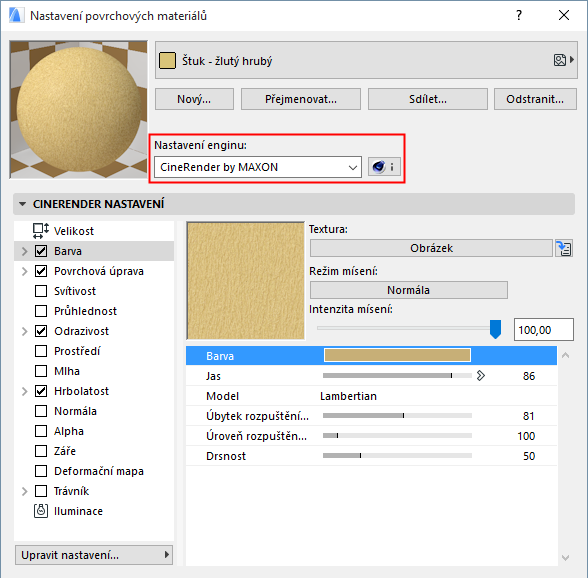Click the Barva color swatch bar

pyautogui.click(x=397, y=355)
